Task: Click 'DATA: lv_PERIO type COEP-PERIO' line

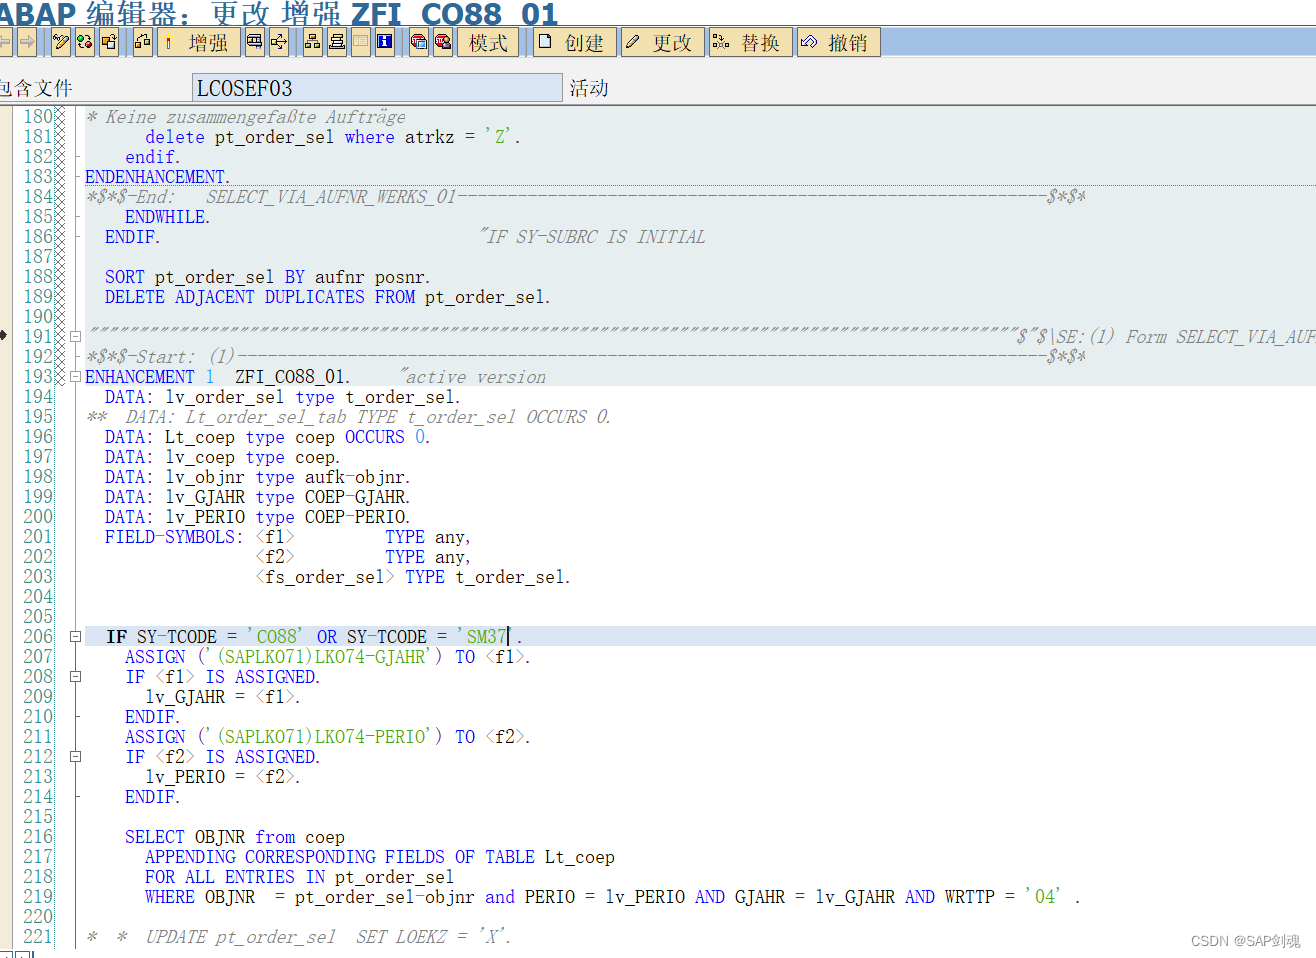Action: coord(257,517)
